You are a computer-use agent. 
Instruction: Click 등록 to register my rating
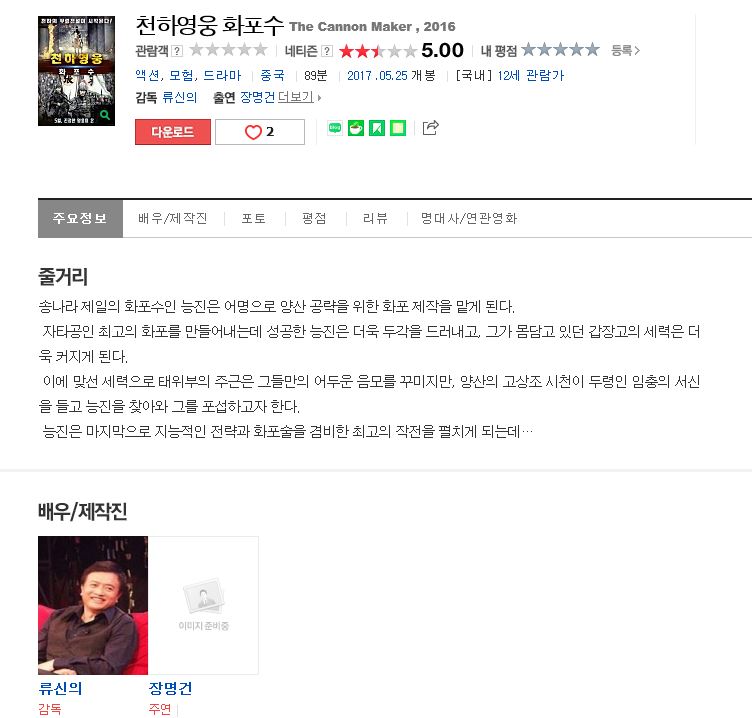(625, 50)
